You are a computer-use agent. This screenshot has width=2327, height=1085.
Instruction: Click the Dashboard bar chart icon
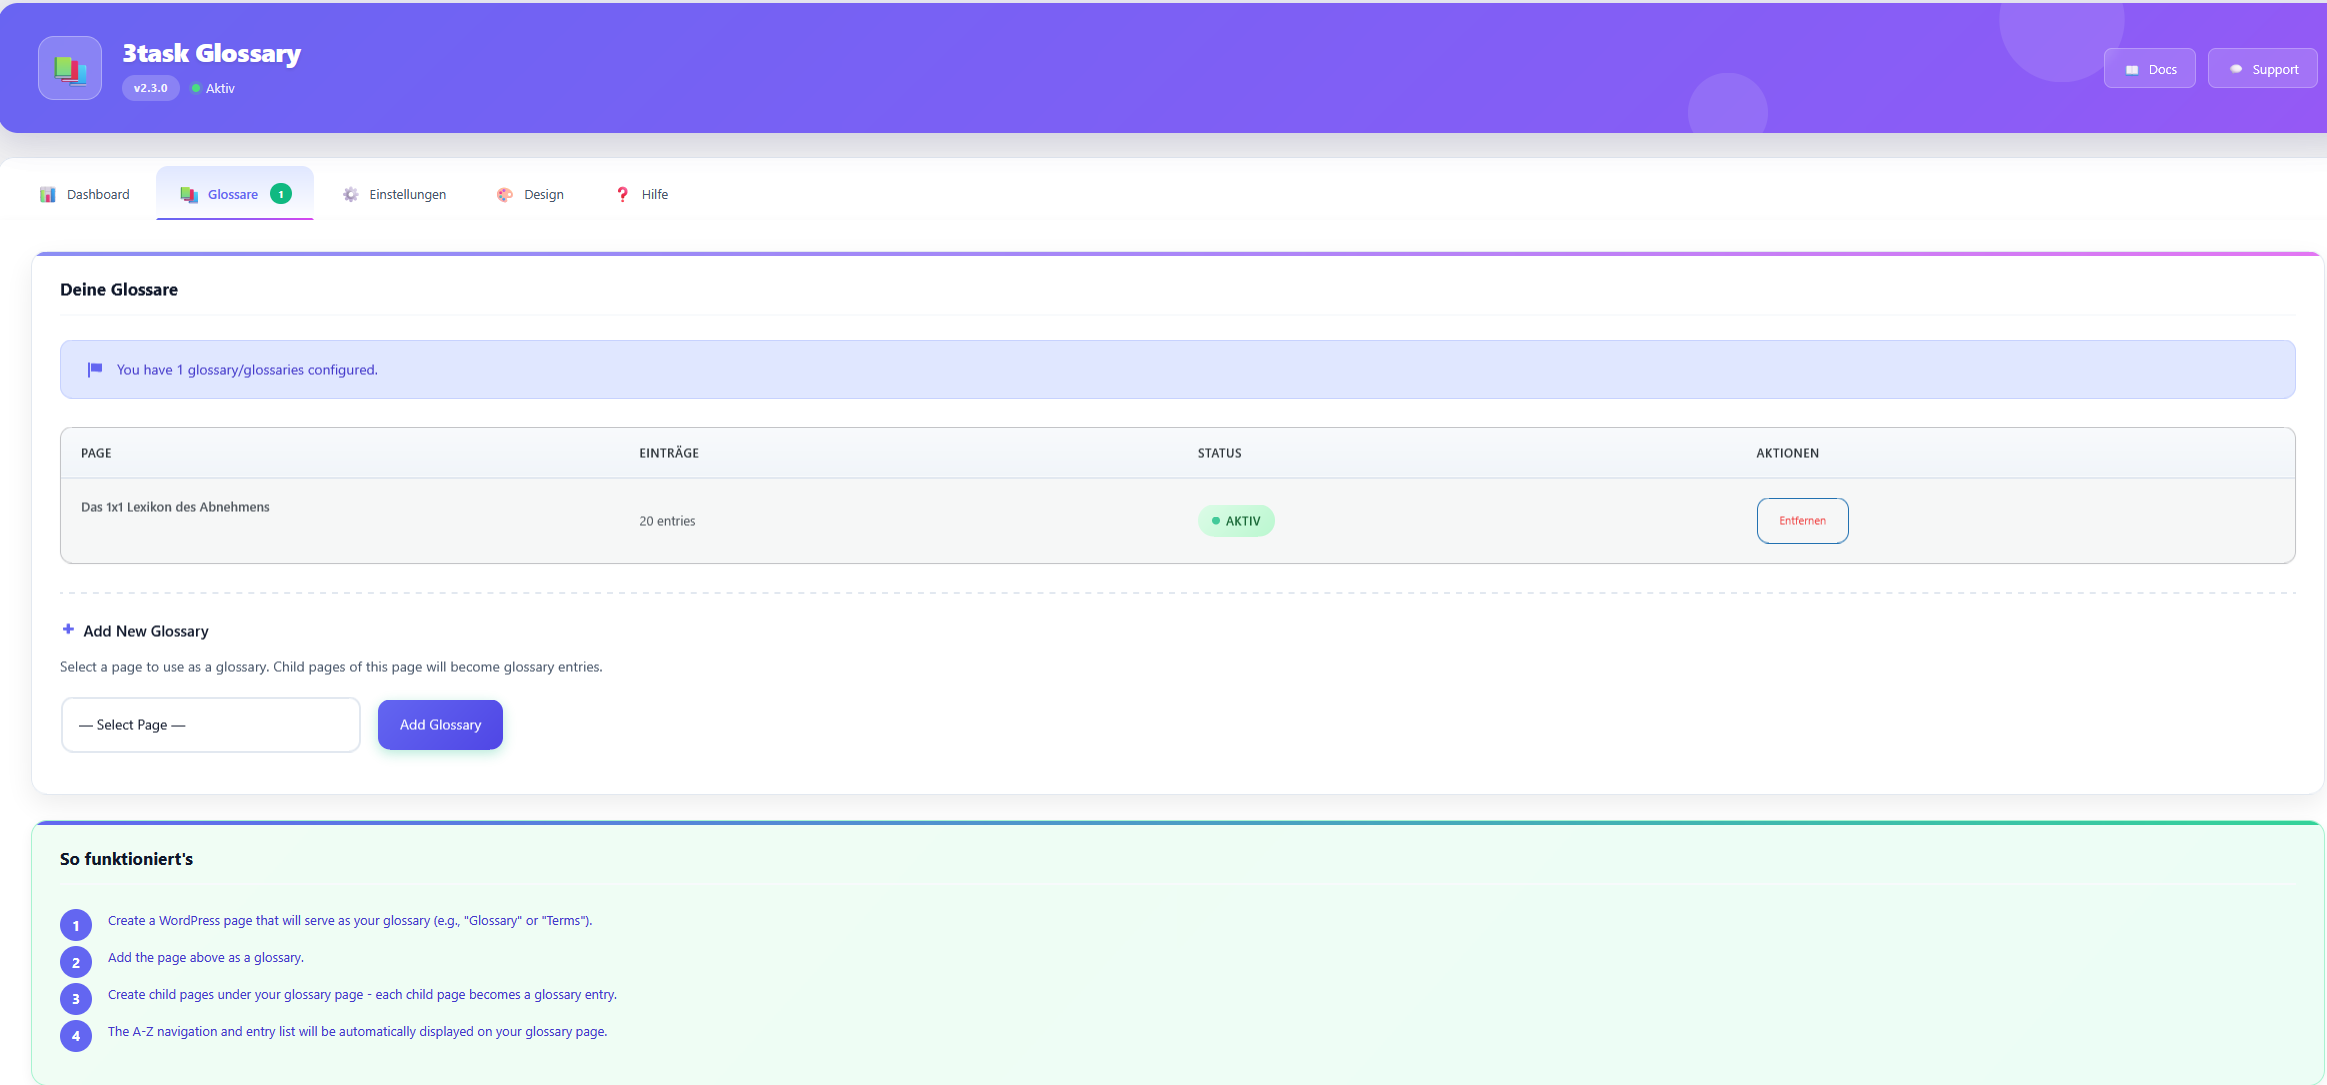pyautogui.click(x=48, y=194)
